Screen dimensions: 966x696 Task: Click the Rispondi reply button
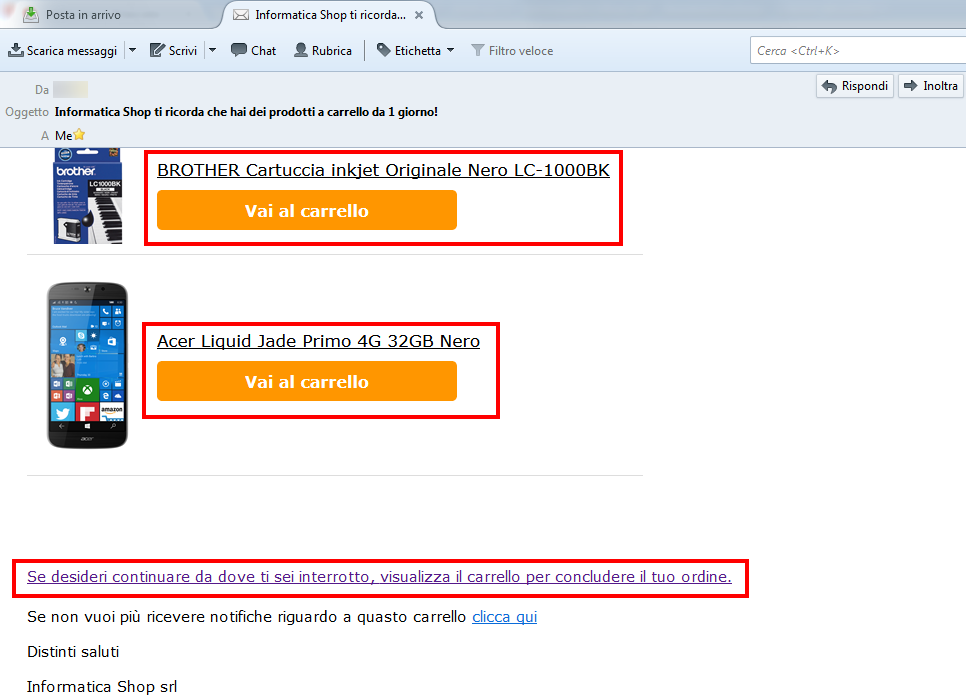click(855, 86)
